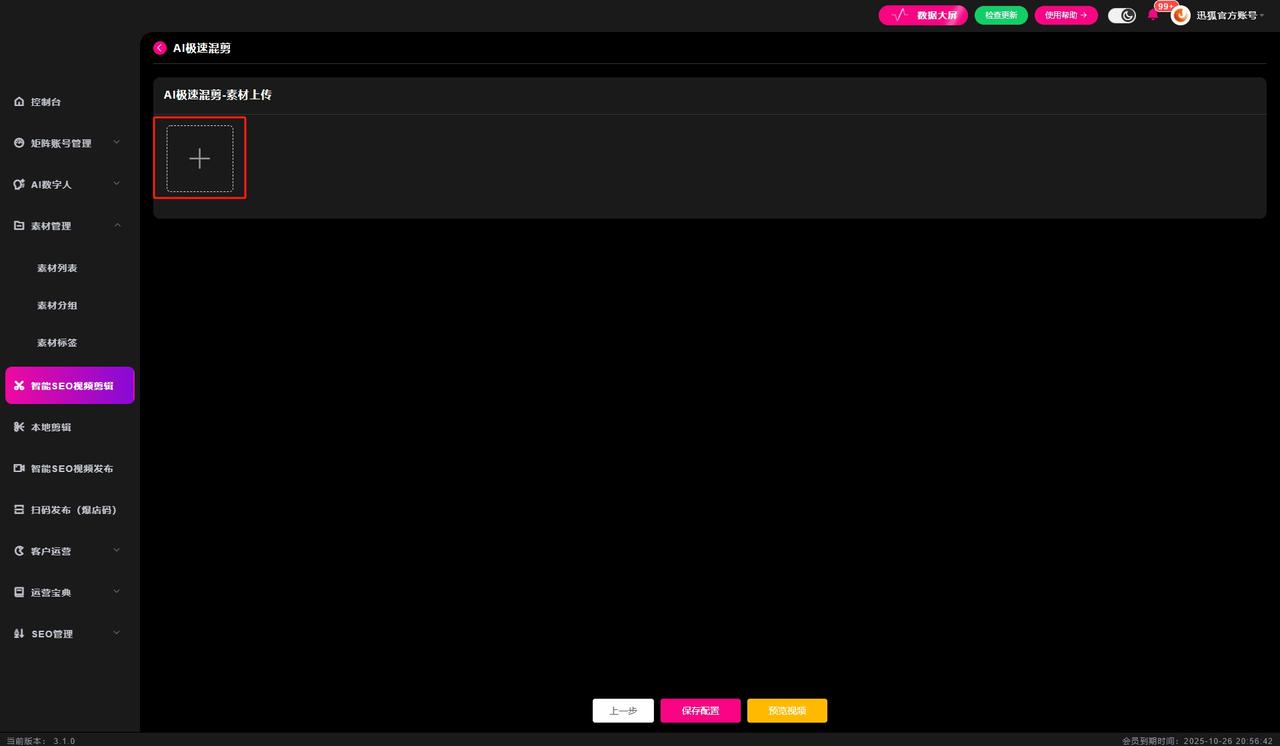
Task: Click the 保存配置 button
Action: click(700, 711)
